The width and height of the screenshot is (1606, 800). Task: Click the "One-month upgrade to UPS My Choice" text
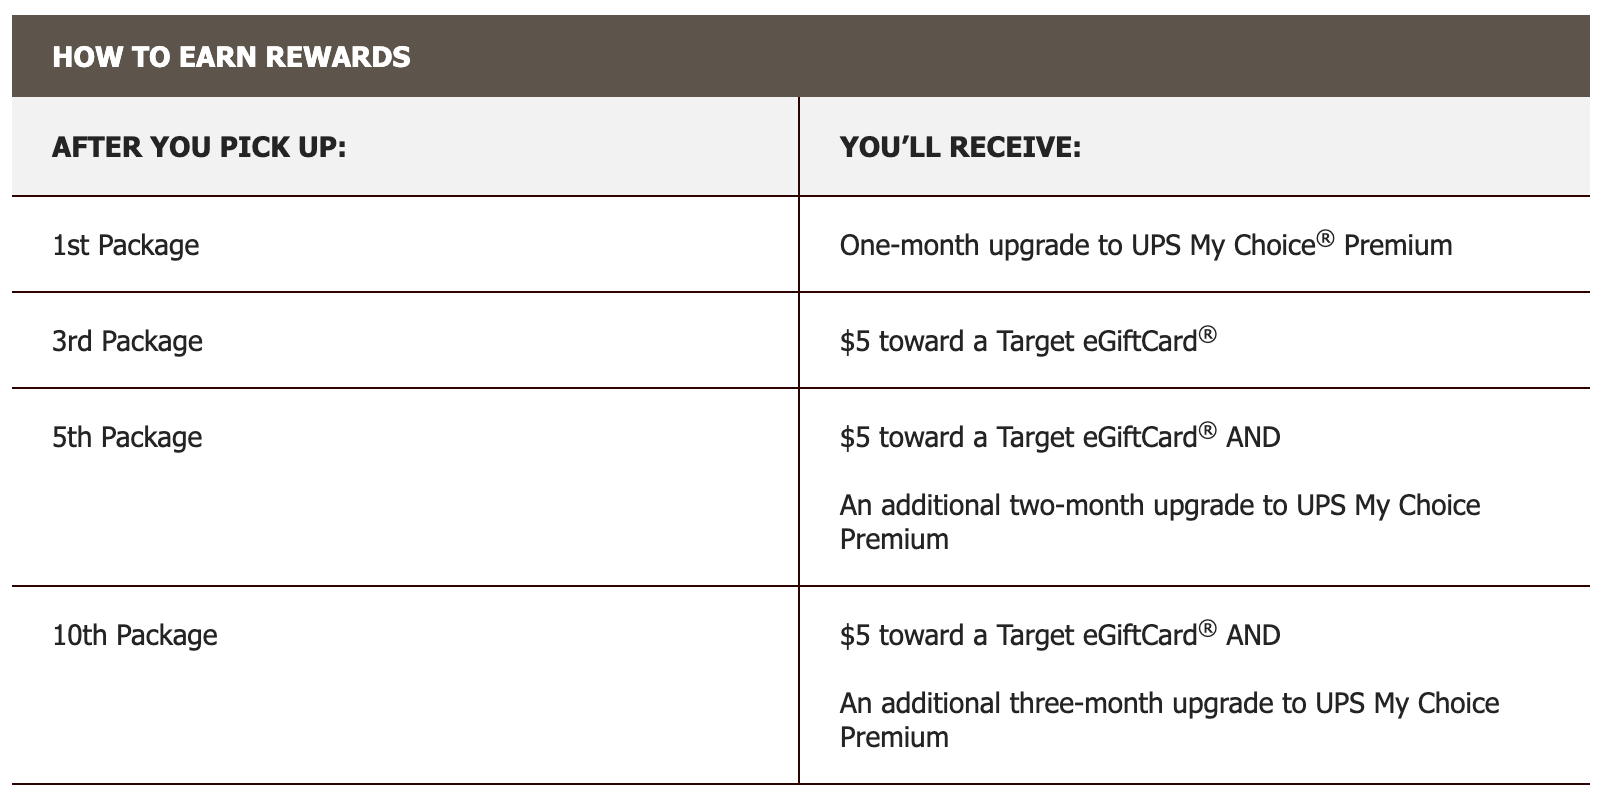pos(1076,246)
